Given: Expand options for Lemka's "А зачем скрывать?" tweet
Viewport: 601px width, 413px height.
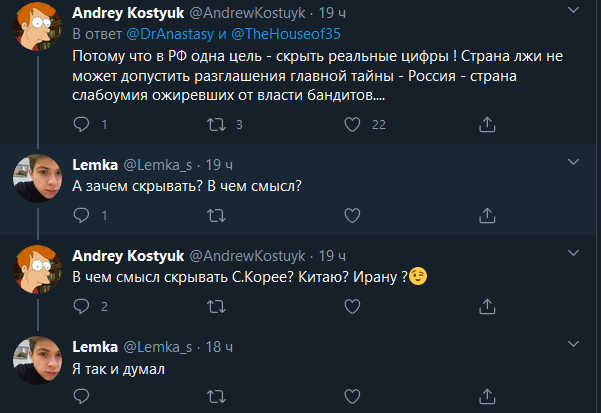Looking at the screenshot, I should [573, 162].
